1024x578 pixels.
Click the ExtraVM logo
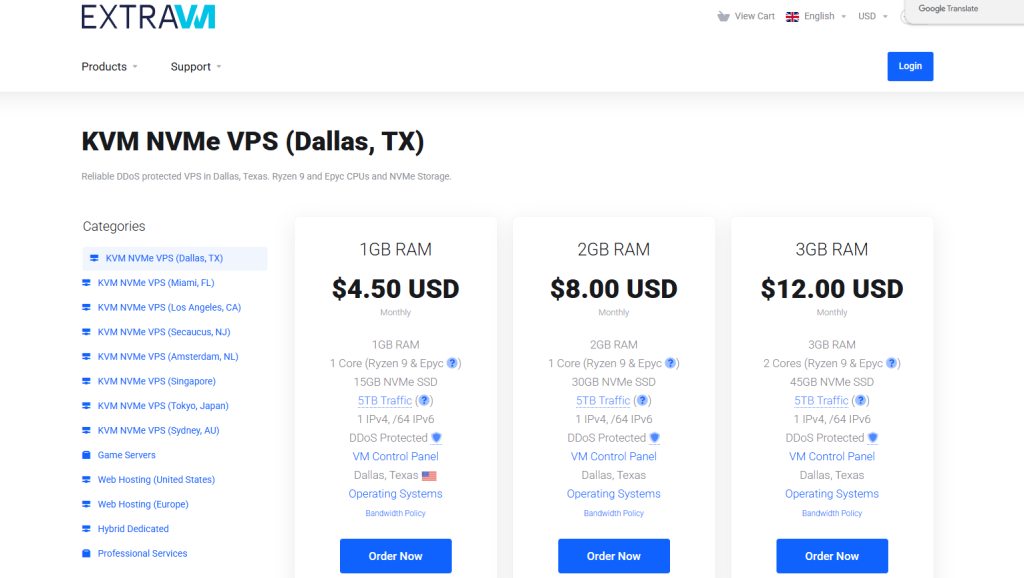point(148,16)
